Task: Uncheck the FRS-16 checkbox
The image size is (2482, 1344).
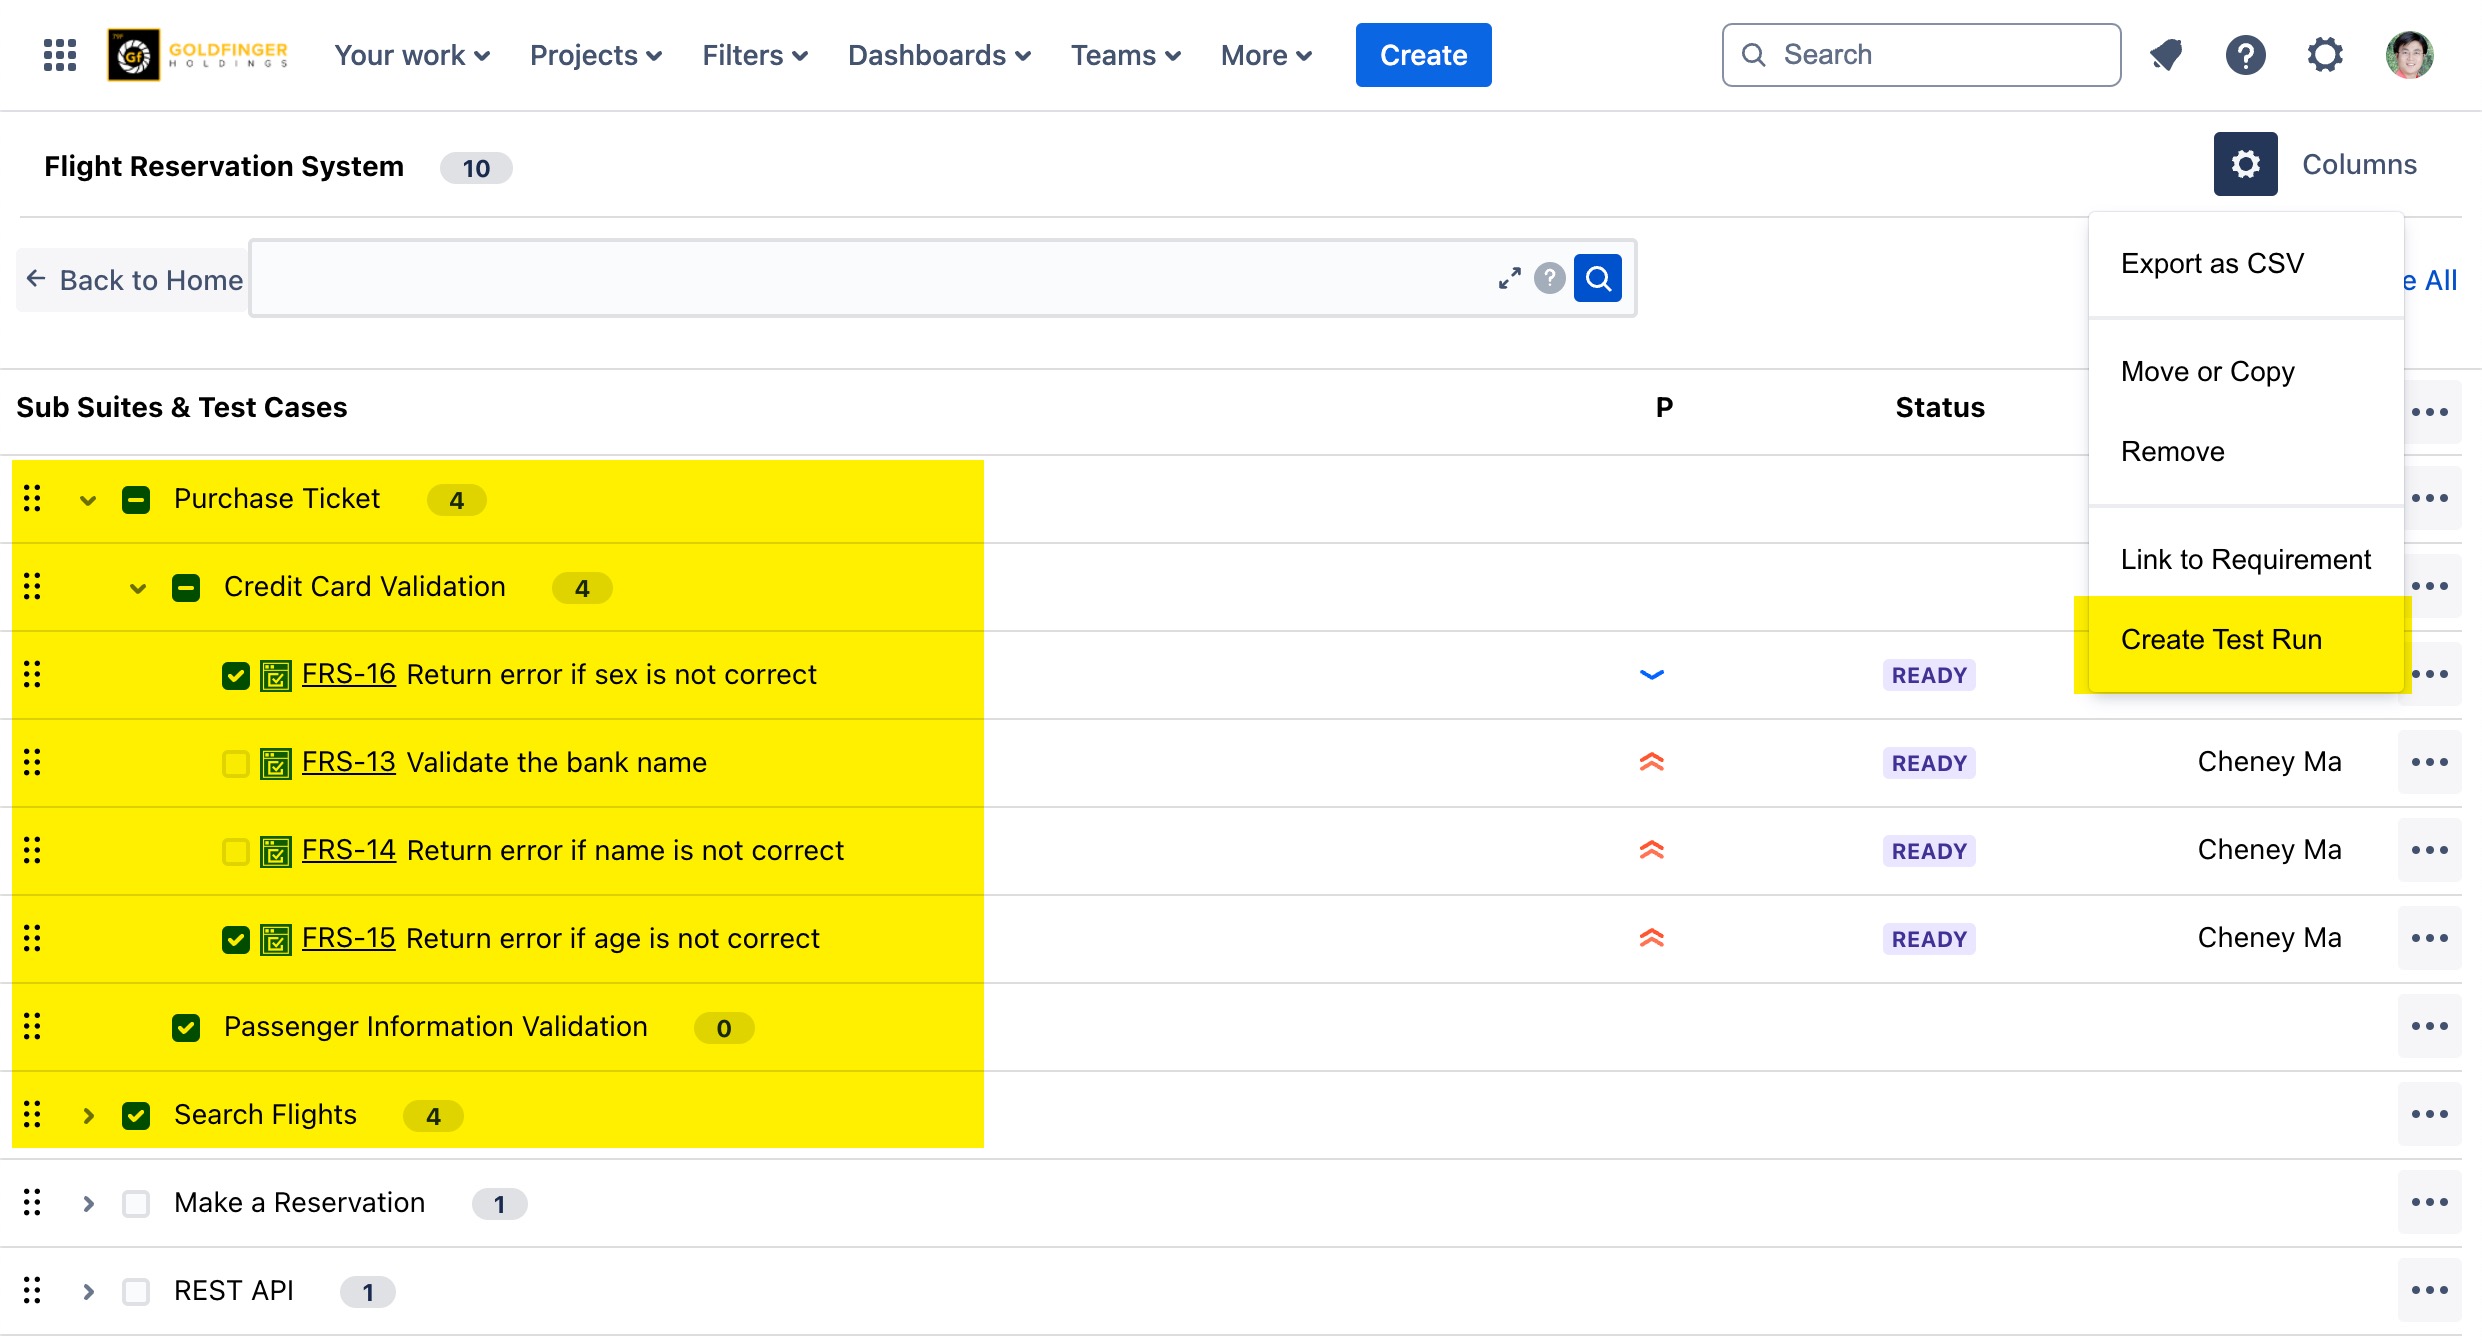Action: coord(235,675)
